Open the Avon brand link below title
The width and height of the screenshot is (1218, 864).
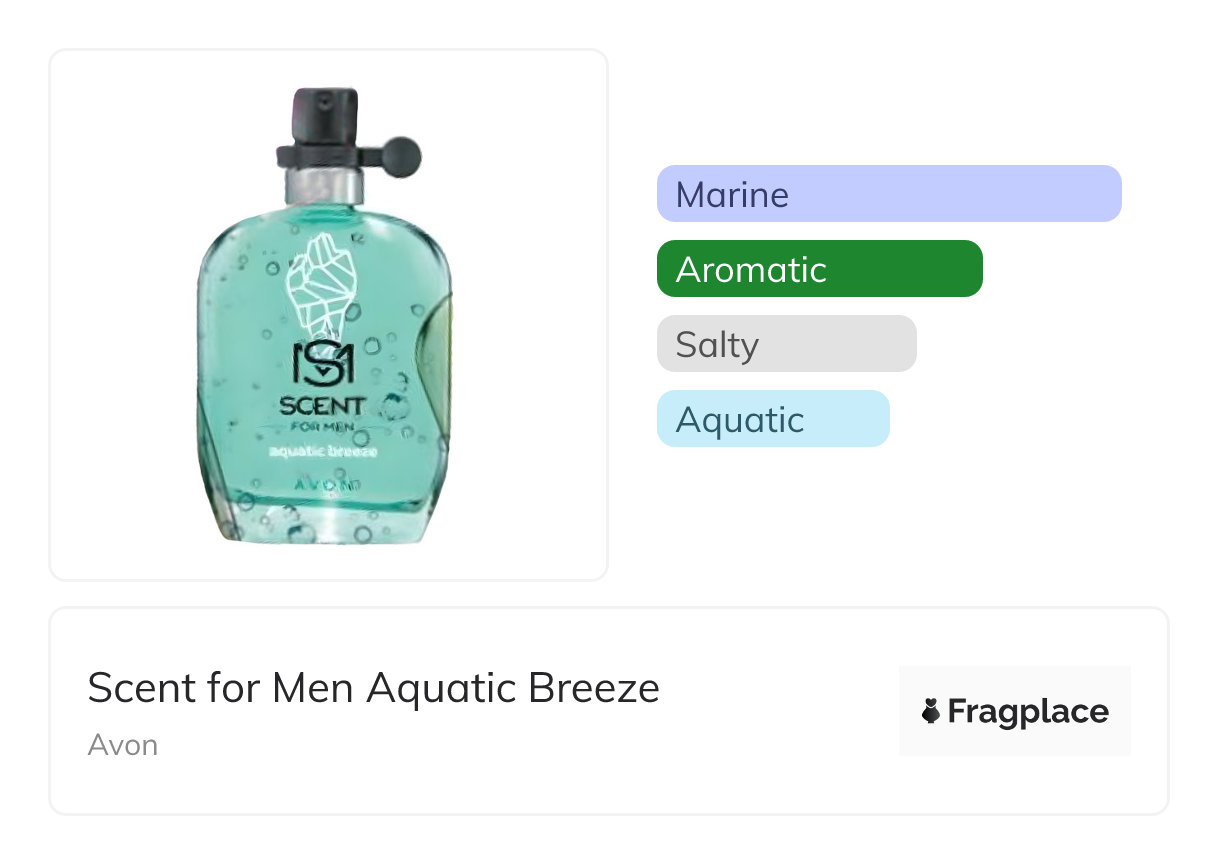point(123,745)
